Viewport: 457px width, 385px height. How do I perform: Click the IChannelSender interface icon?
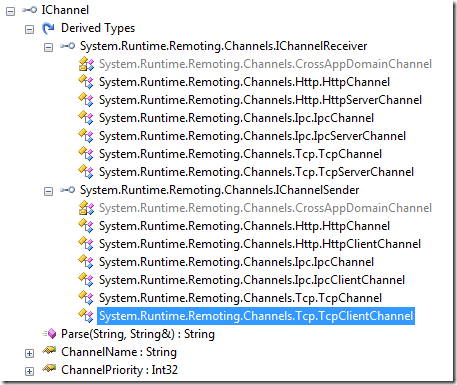[x=67, y=190]
